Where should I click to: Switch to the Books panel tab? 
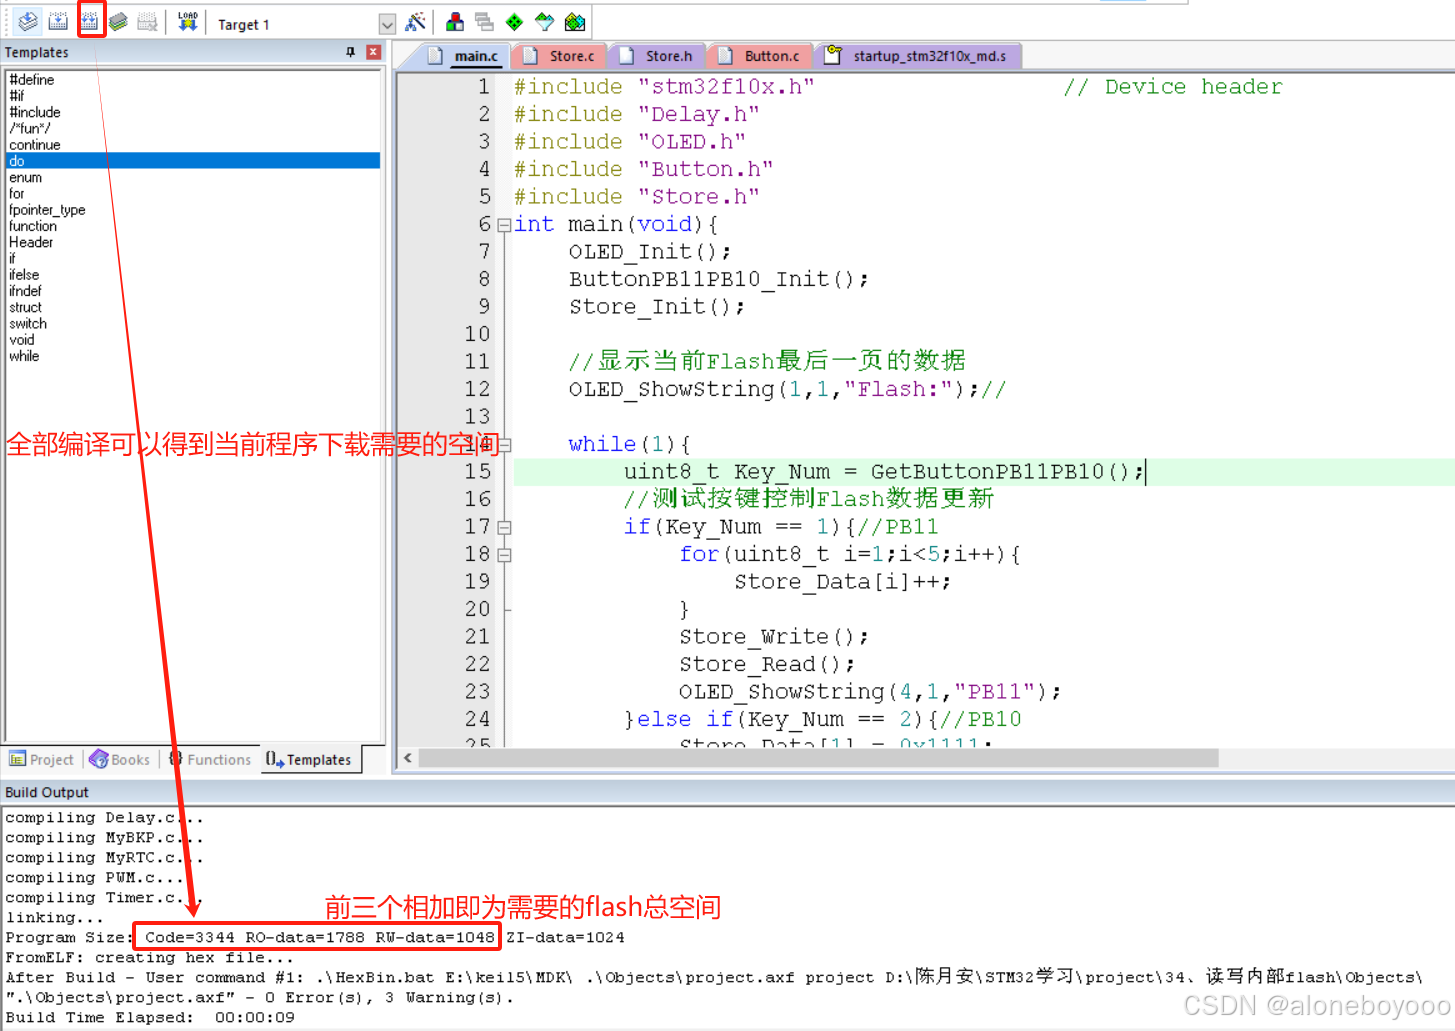(x=120, y=760)
